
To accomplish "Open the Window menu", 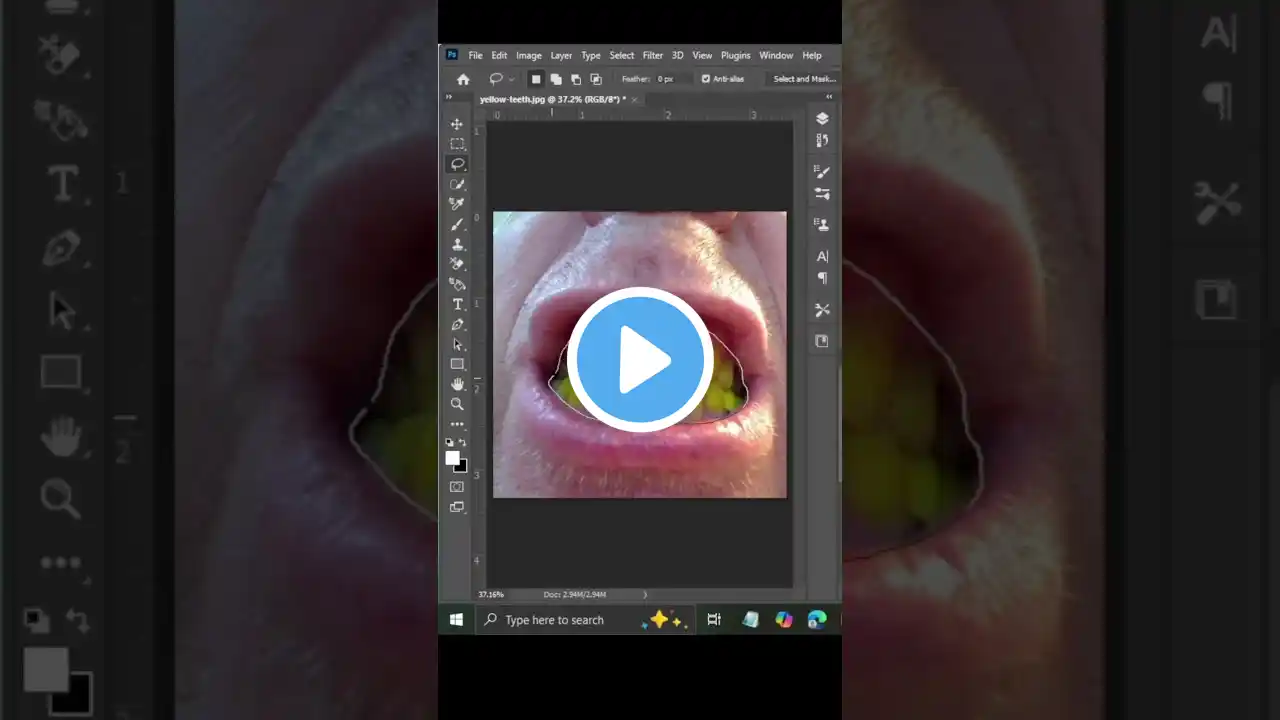I will pyautogui.click(x=776, y=56).
